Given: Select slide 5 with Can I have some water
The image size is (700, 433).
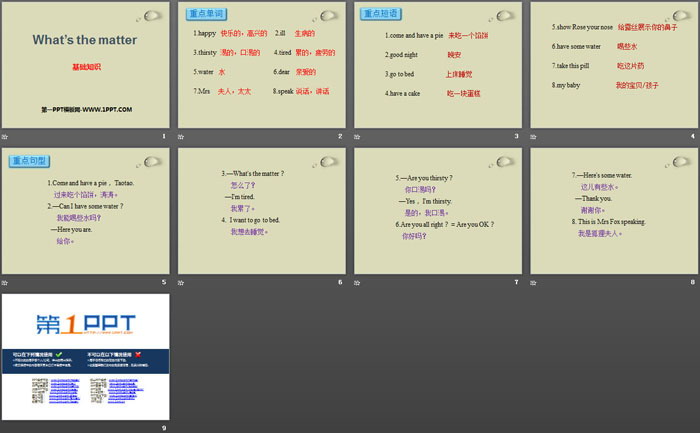Looking at the screenshot, I should pyautogui.click(x=86, y=211).
